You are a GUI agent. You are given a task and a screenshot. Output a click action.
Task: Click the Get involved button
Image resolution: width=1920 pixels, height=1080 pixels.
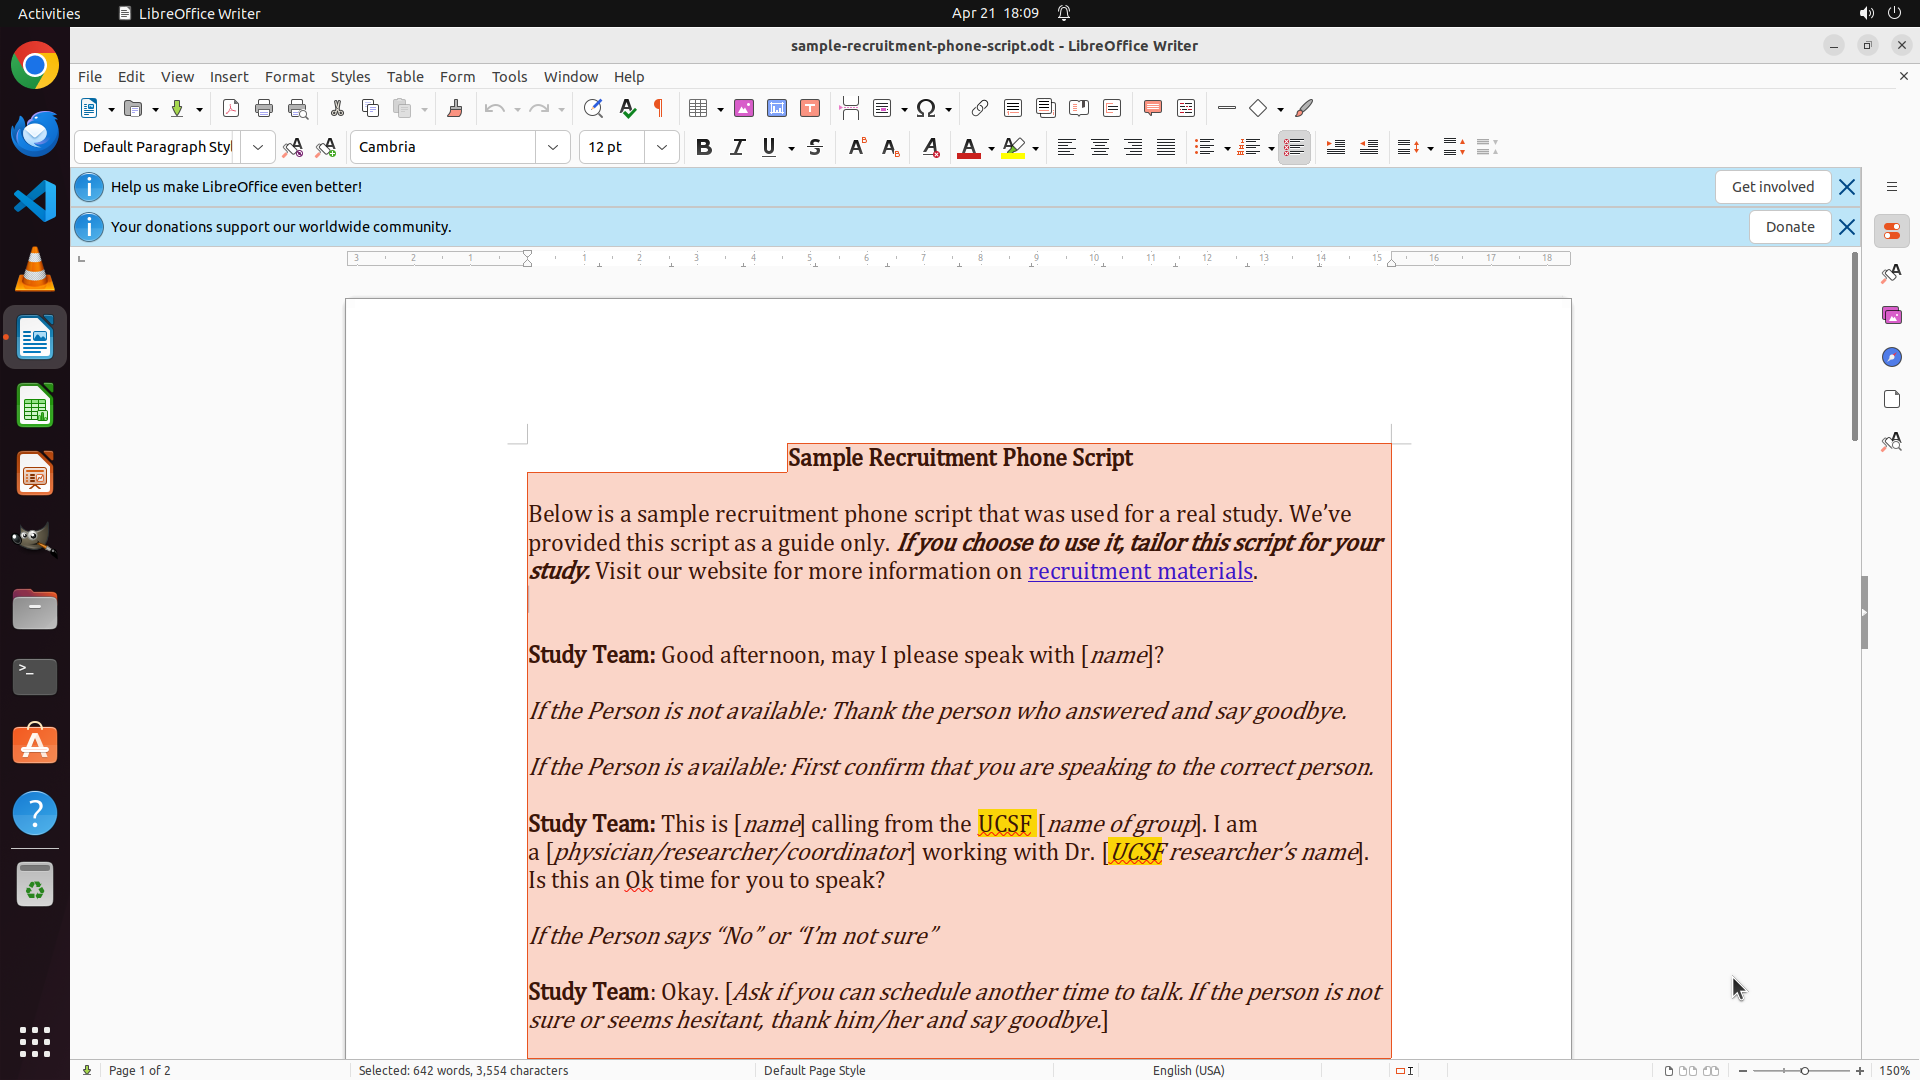click(x=1772, y=187)
